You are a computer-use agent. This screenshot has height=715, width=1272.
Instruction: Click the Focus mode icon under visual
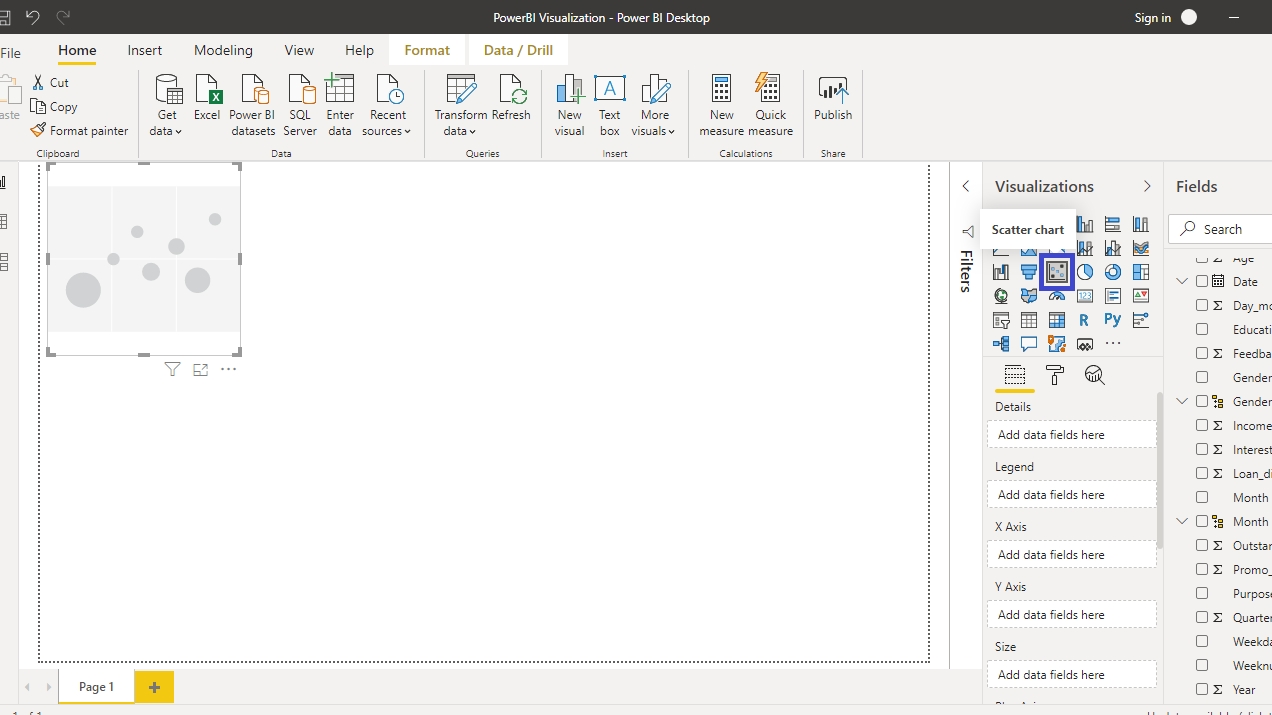[200, 370]
